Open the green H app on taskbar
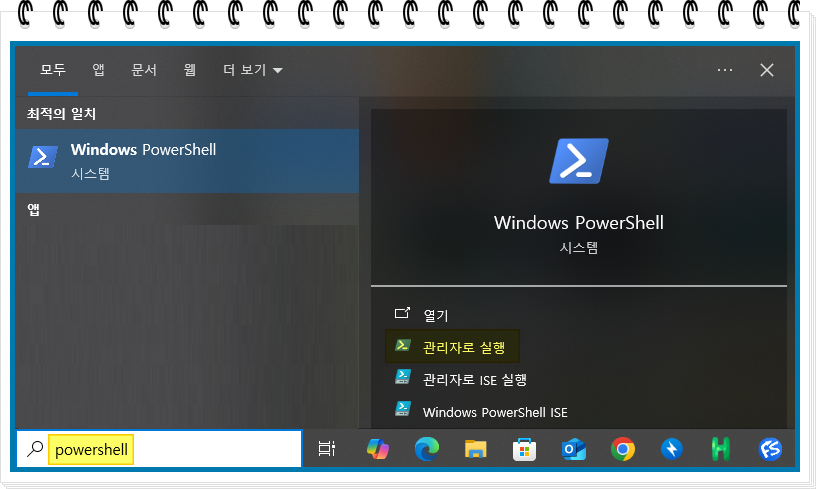 click(x=721, y=449)
